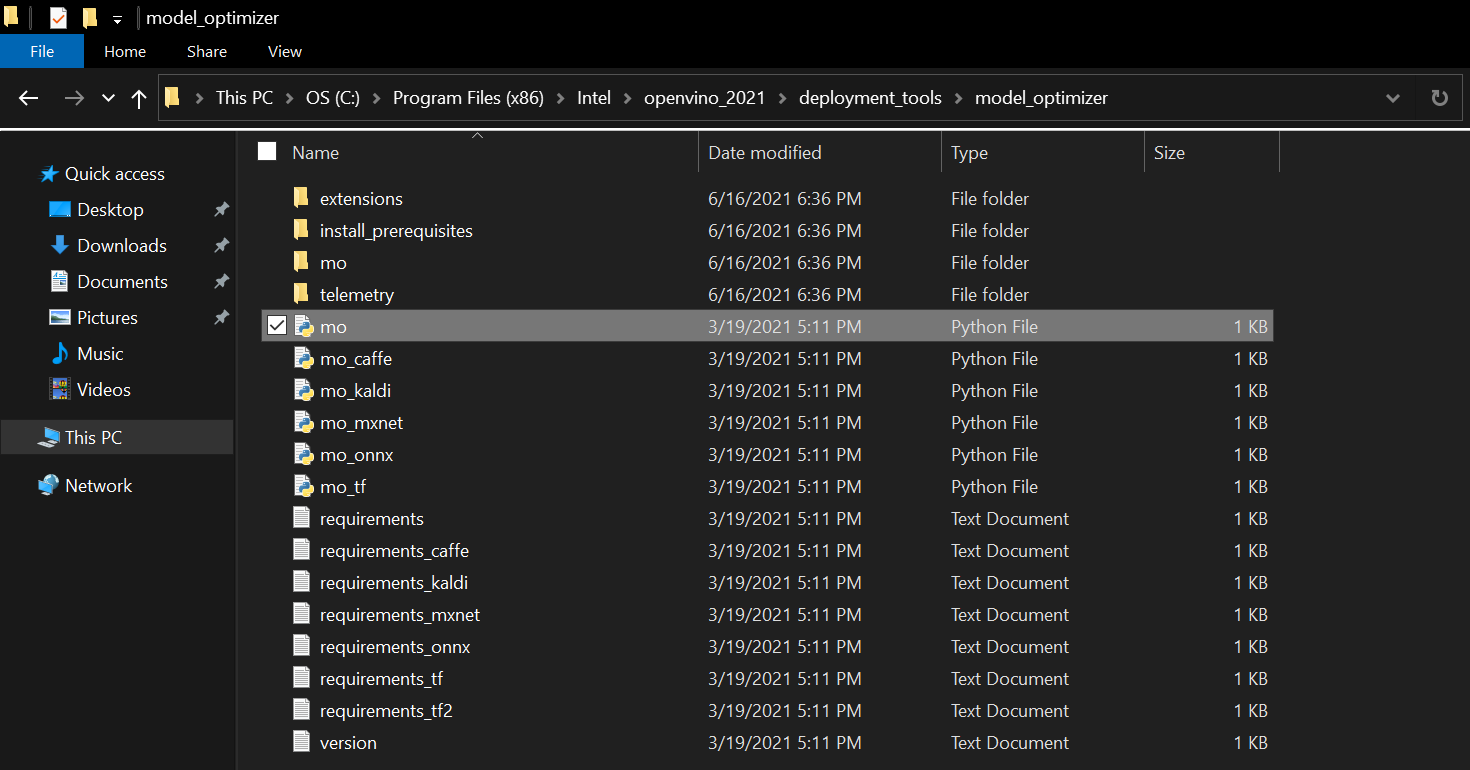Sort by the Name column header

coord(315,153)
